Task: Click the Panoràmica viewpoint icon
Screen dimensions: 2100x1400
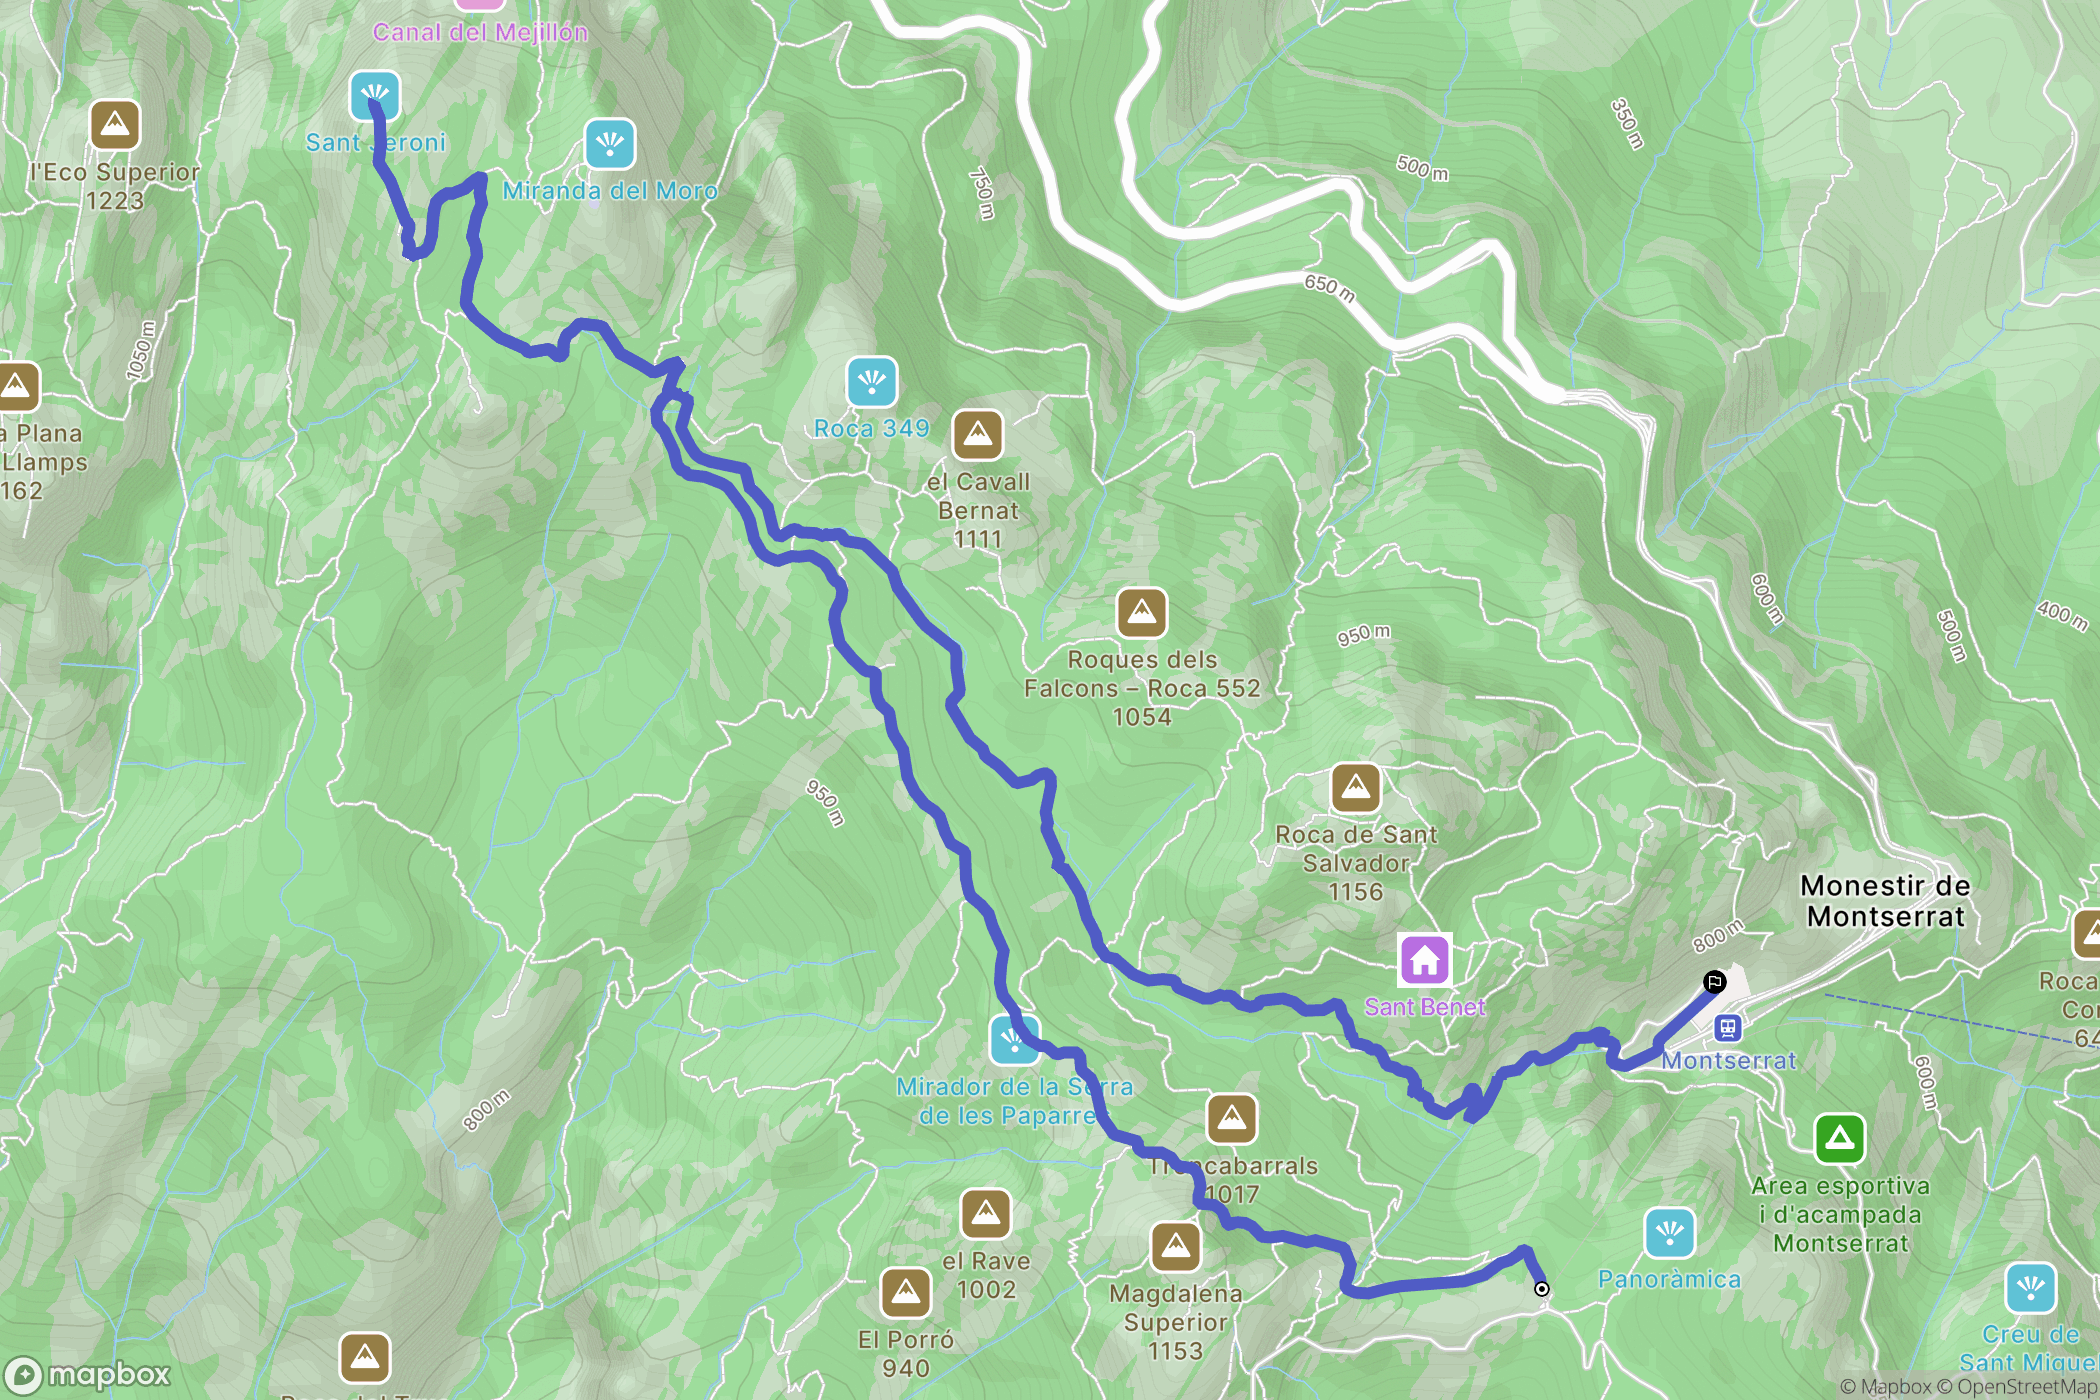Action: point(1670,1233)
